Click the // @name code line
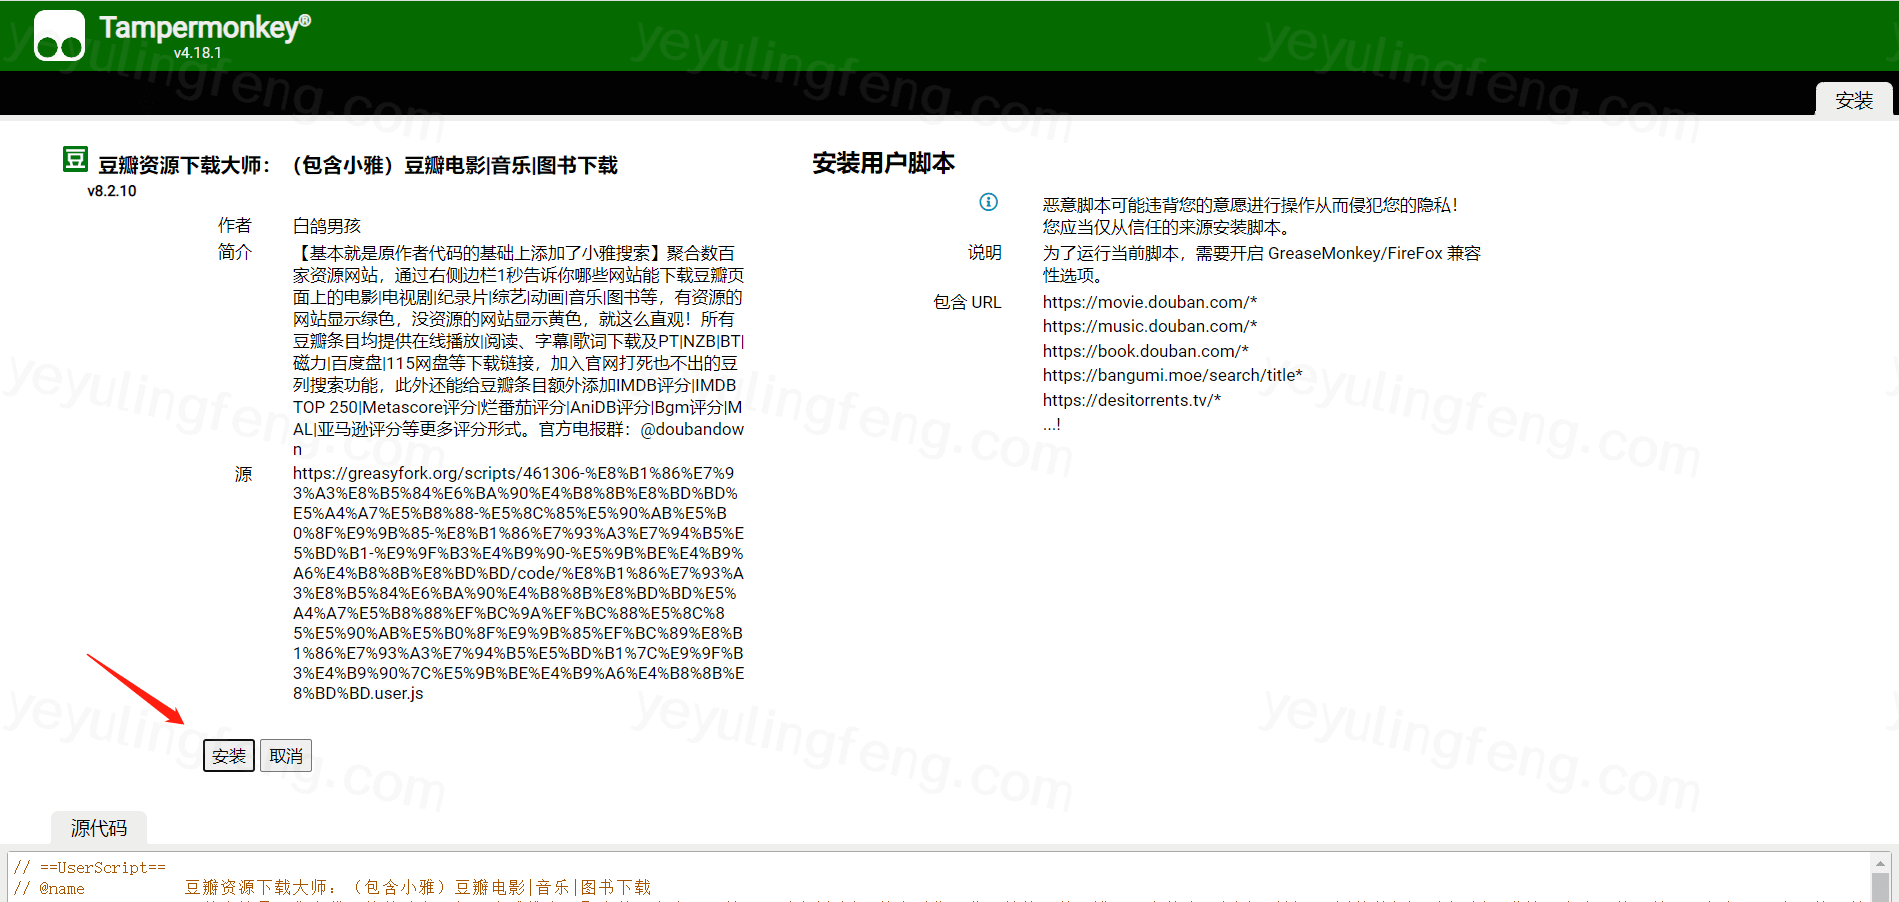Viewport: 1899px width, 902px height. coord(332,888)
